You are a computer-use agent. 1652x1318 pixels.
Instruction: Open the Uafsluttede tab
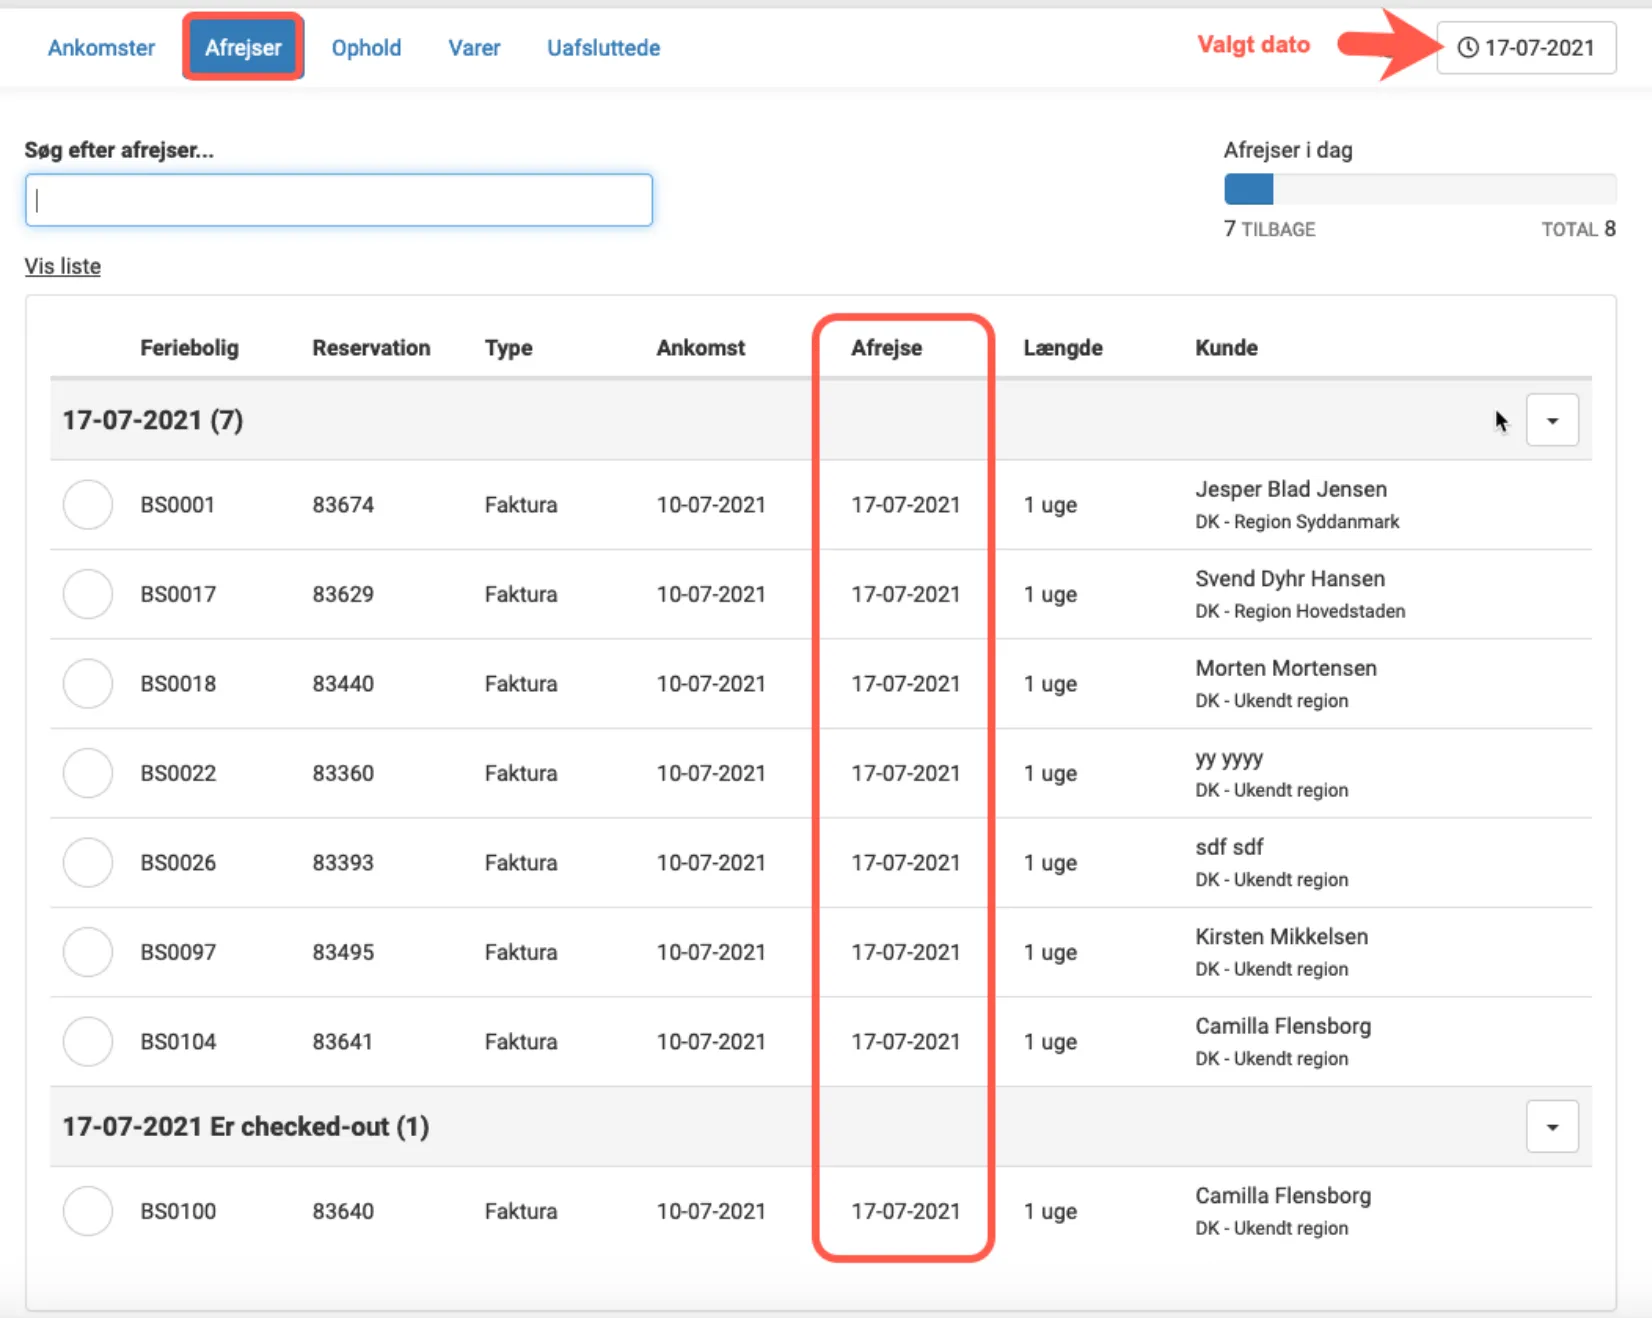(603, 48)
